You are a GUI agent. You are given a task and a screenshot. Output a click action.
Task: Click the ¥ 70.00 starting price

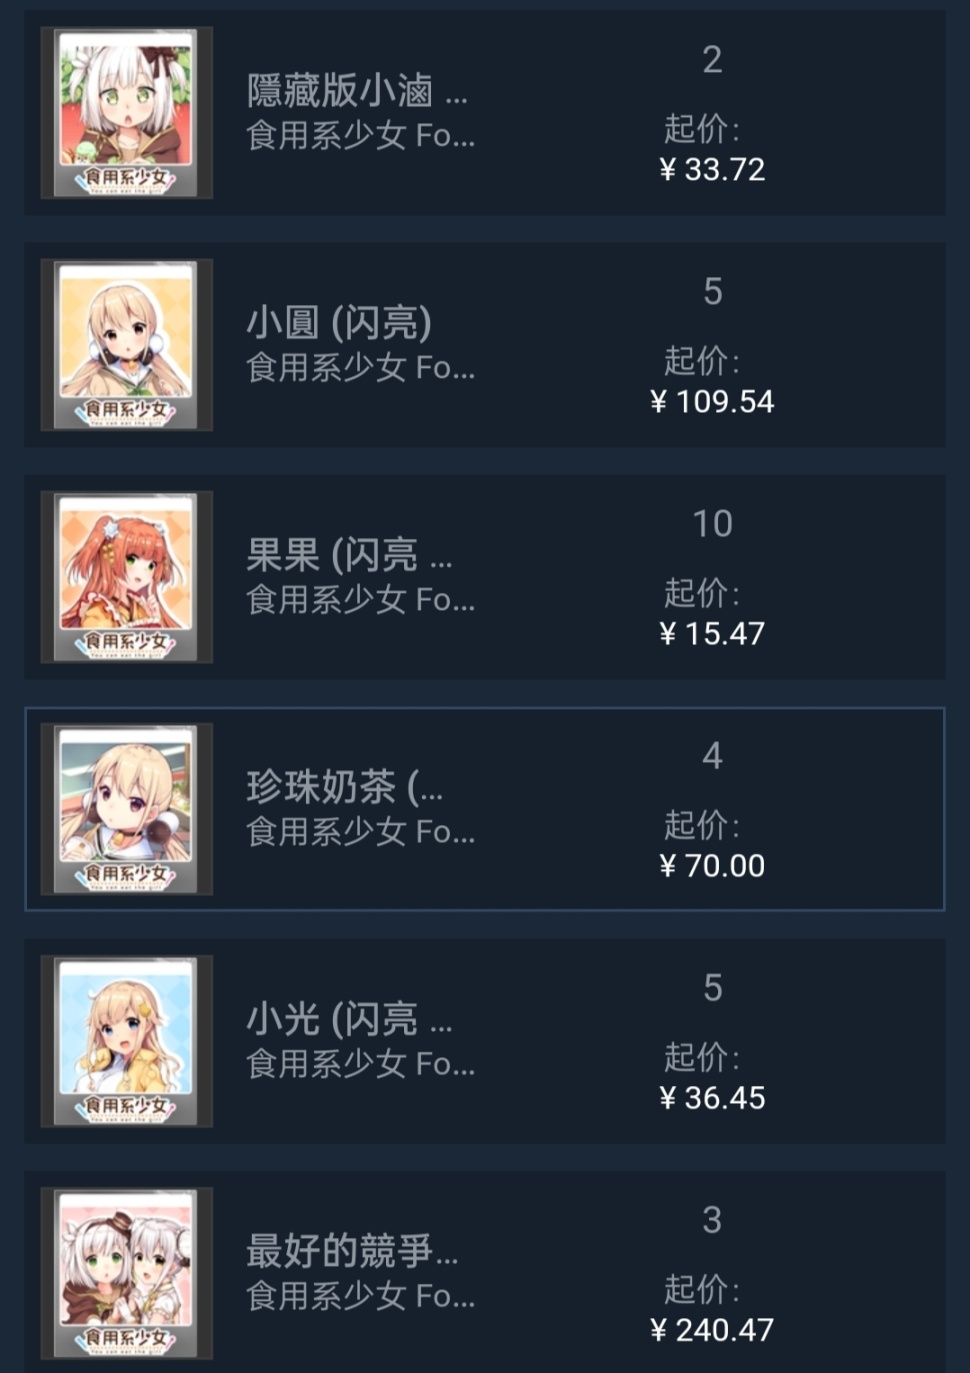[x=712, y=865]
